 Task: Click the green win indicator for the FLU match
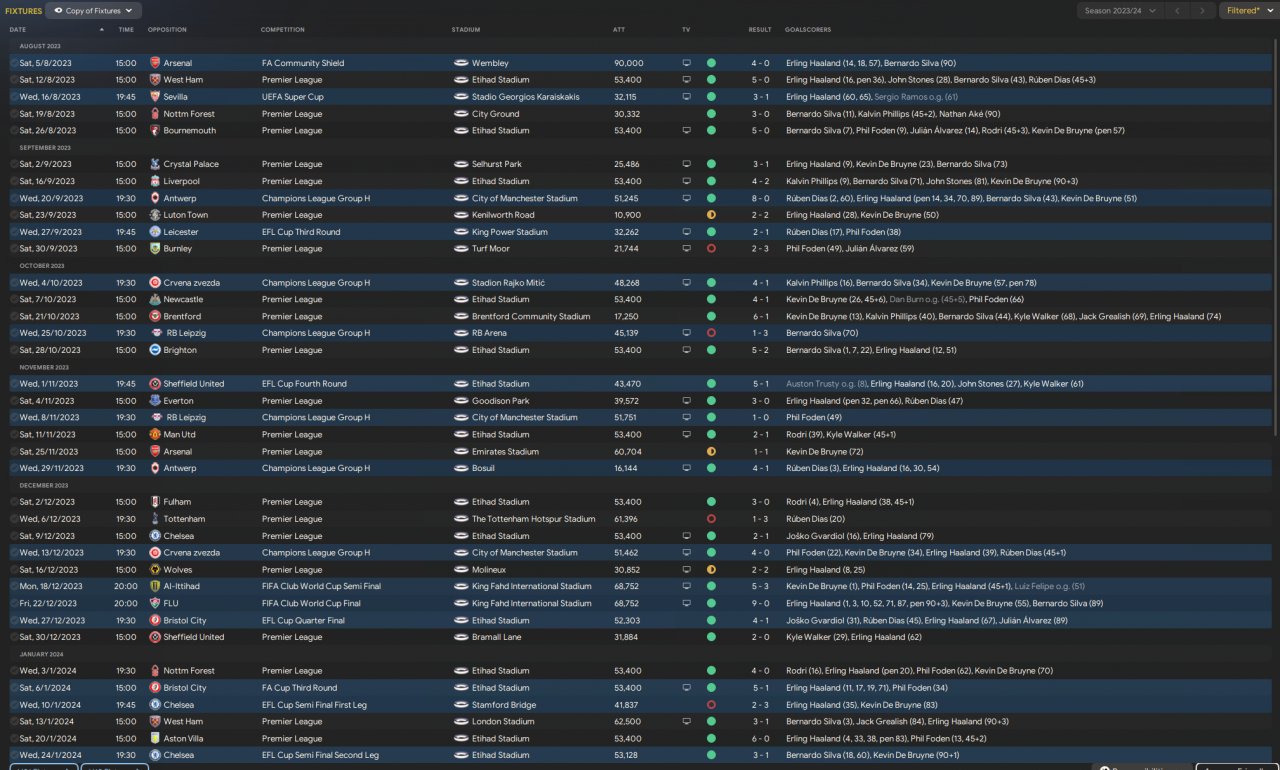coord(711,604)
